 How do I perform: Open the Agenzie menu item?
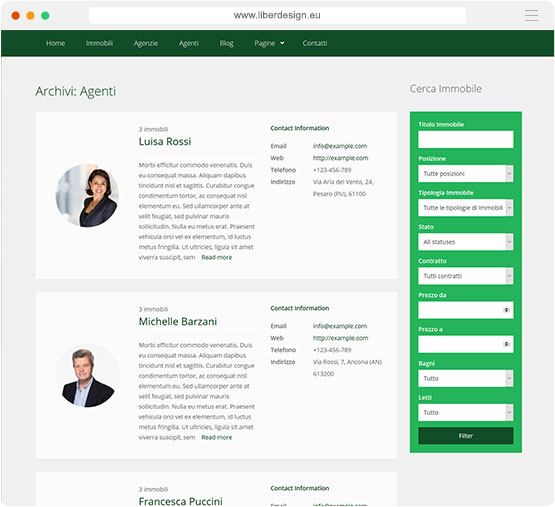(146, 43)
